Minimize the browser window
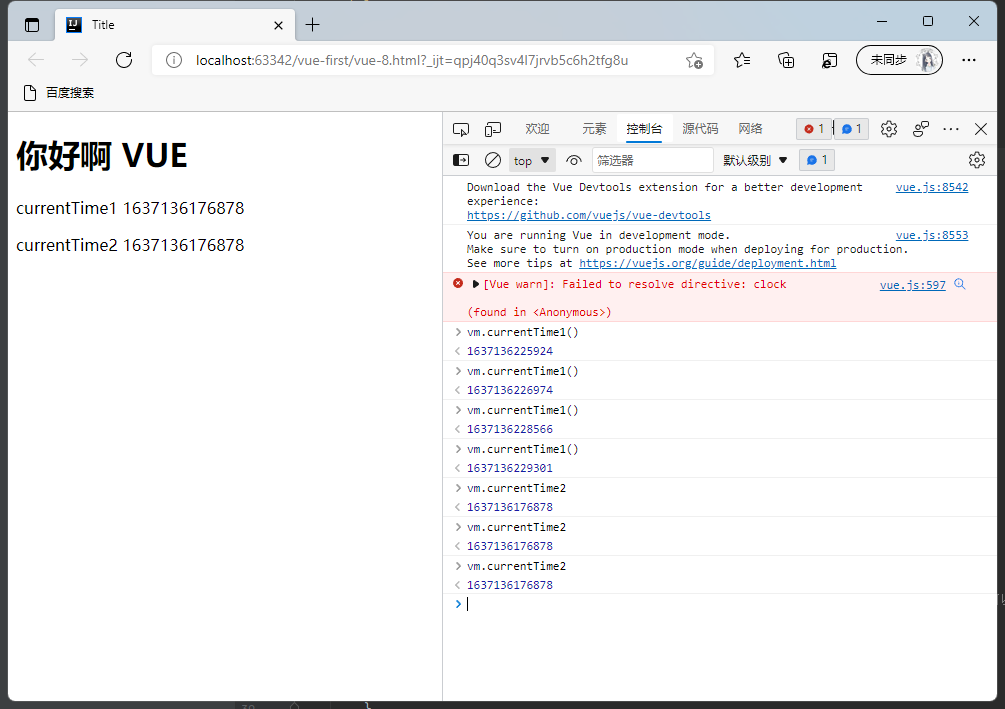1005x709 pixels. [x=882, y=22]
